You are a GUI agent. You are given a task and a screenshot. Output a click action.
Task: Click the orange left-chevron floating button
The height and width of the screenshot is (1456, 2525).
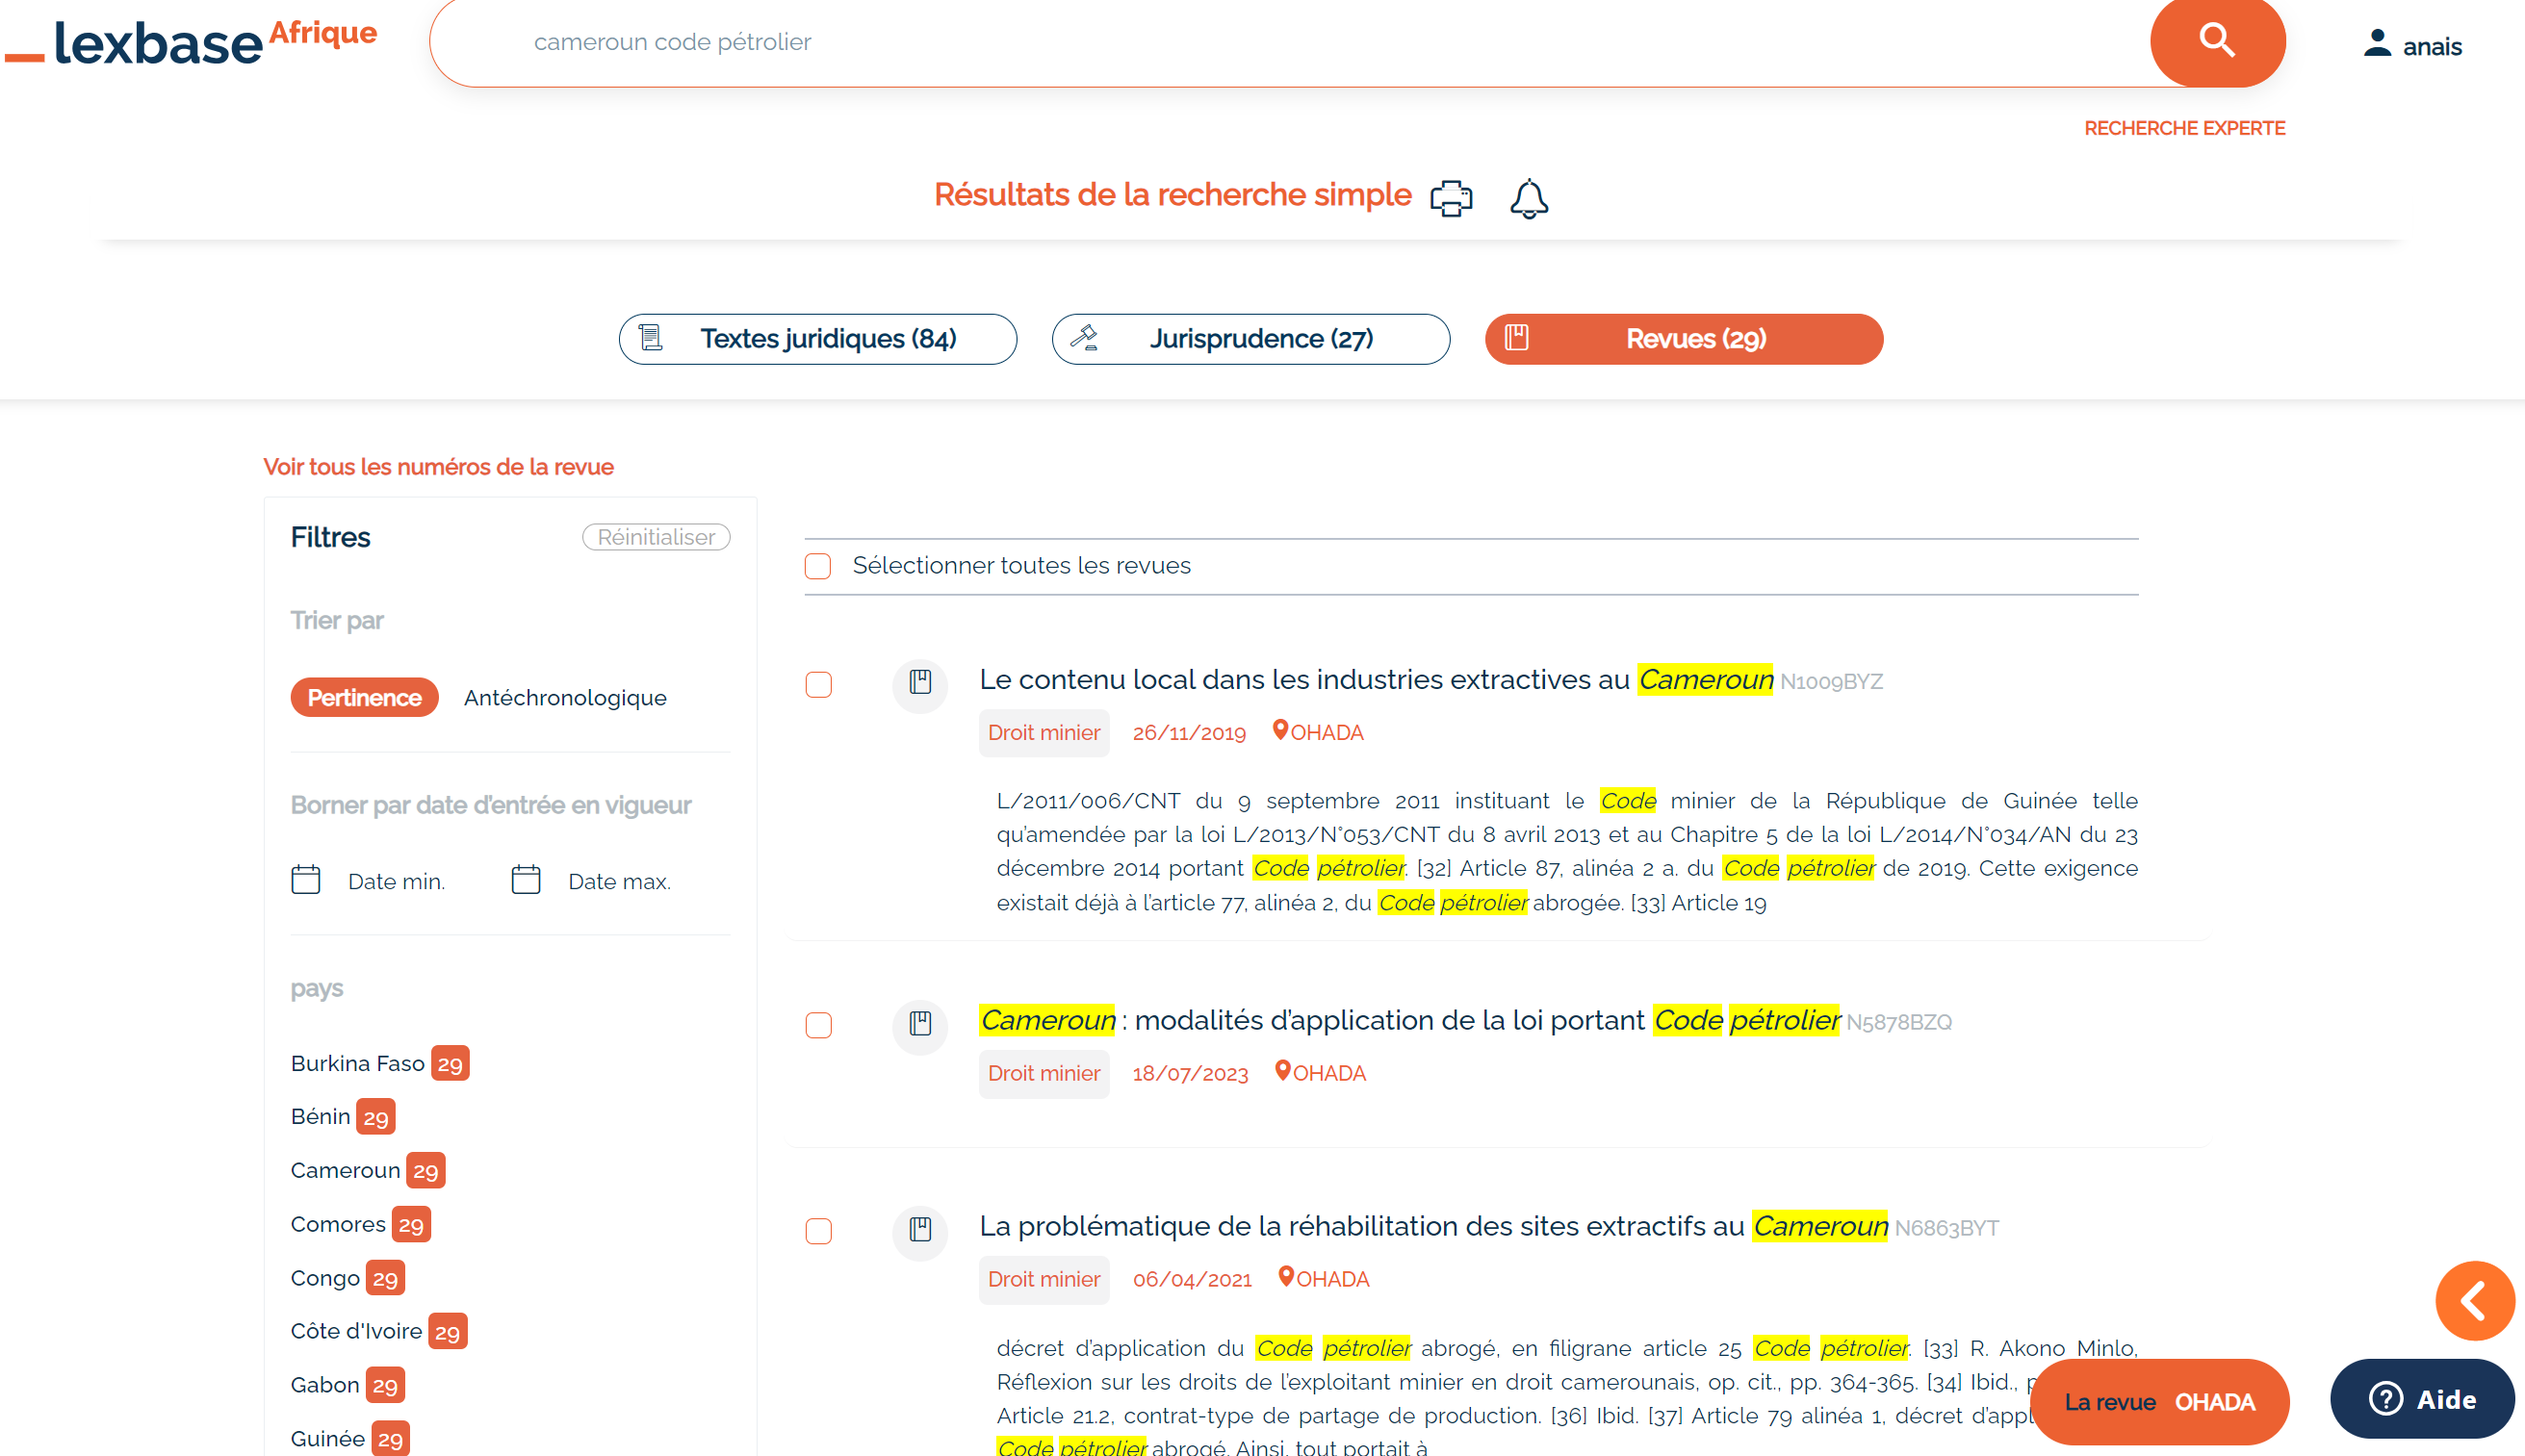tap(2474, 1300)
